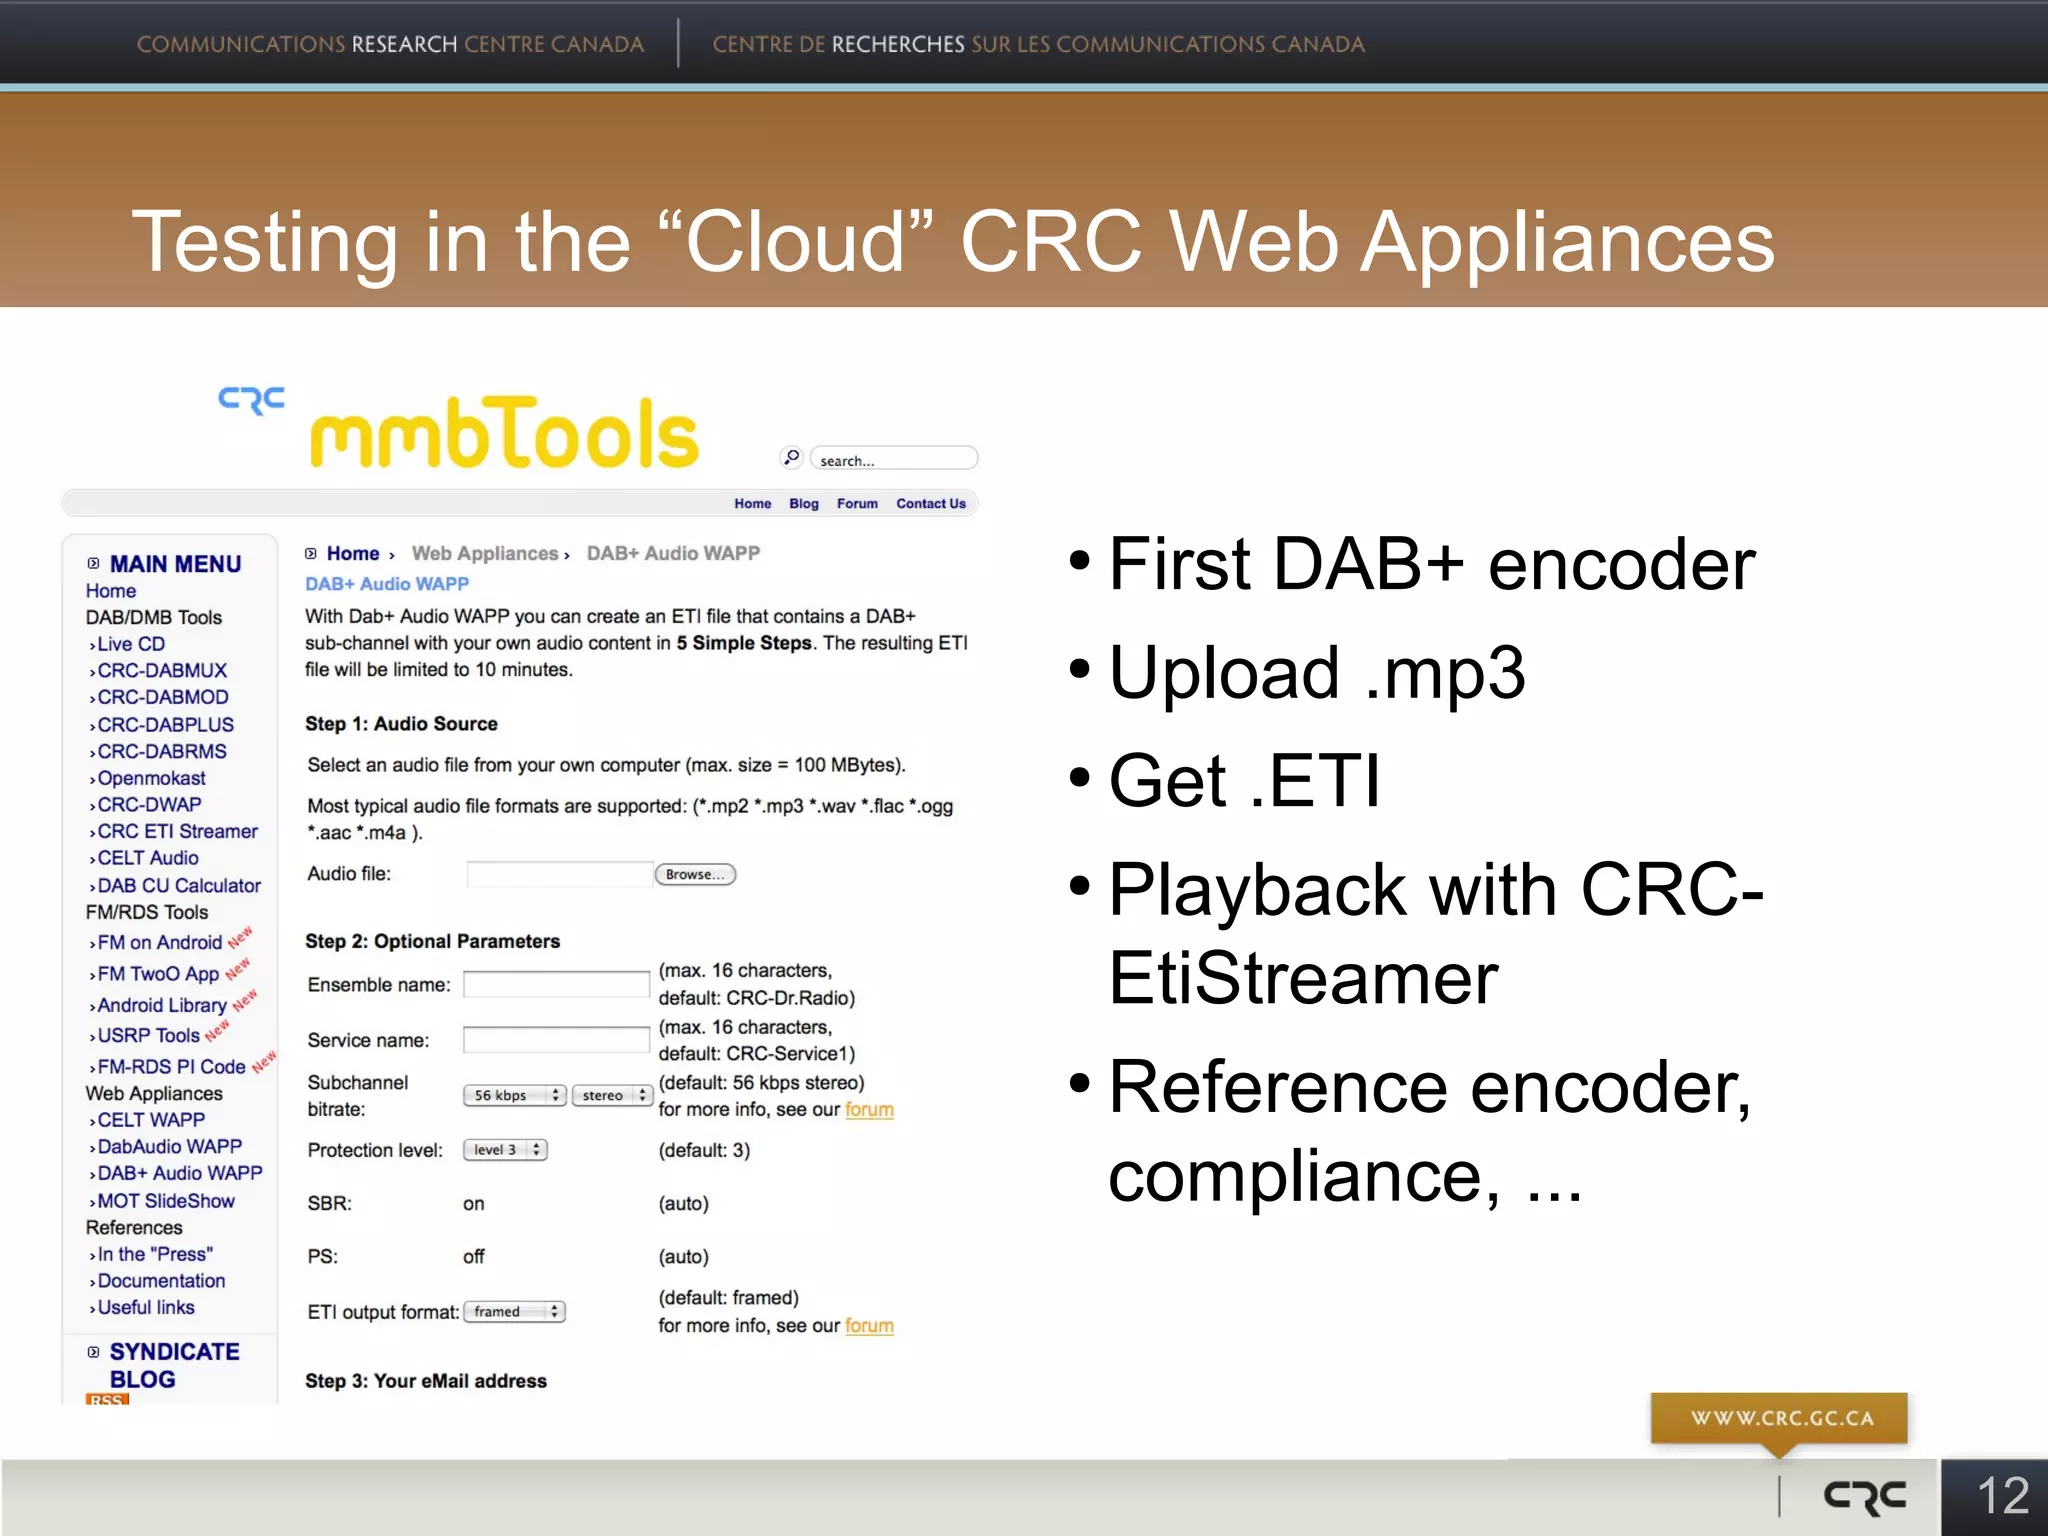2048x1536 pixels.
Task: Click the SBR value "on"
Action: click(x=473, y=1204)
